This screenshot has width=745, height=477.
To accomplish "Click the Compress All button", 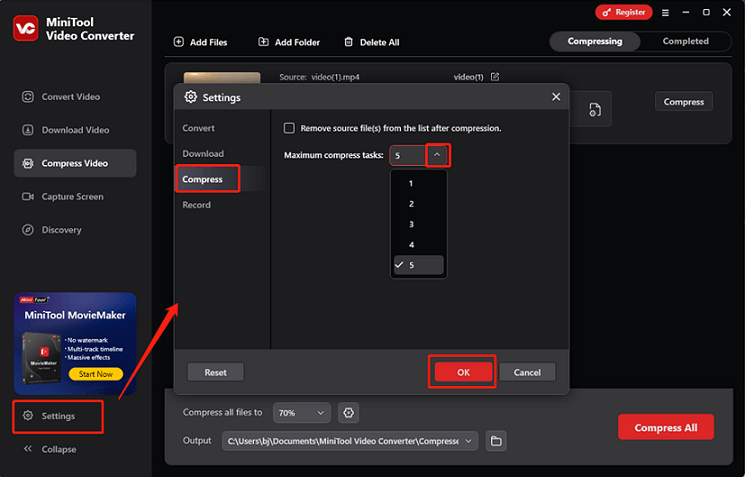I will [x=666, y=428].
